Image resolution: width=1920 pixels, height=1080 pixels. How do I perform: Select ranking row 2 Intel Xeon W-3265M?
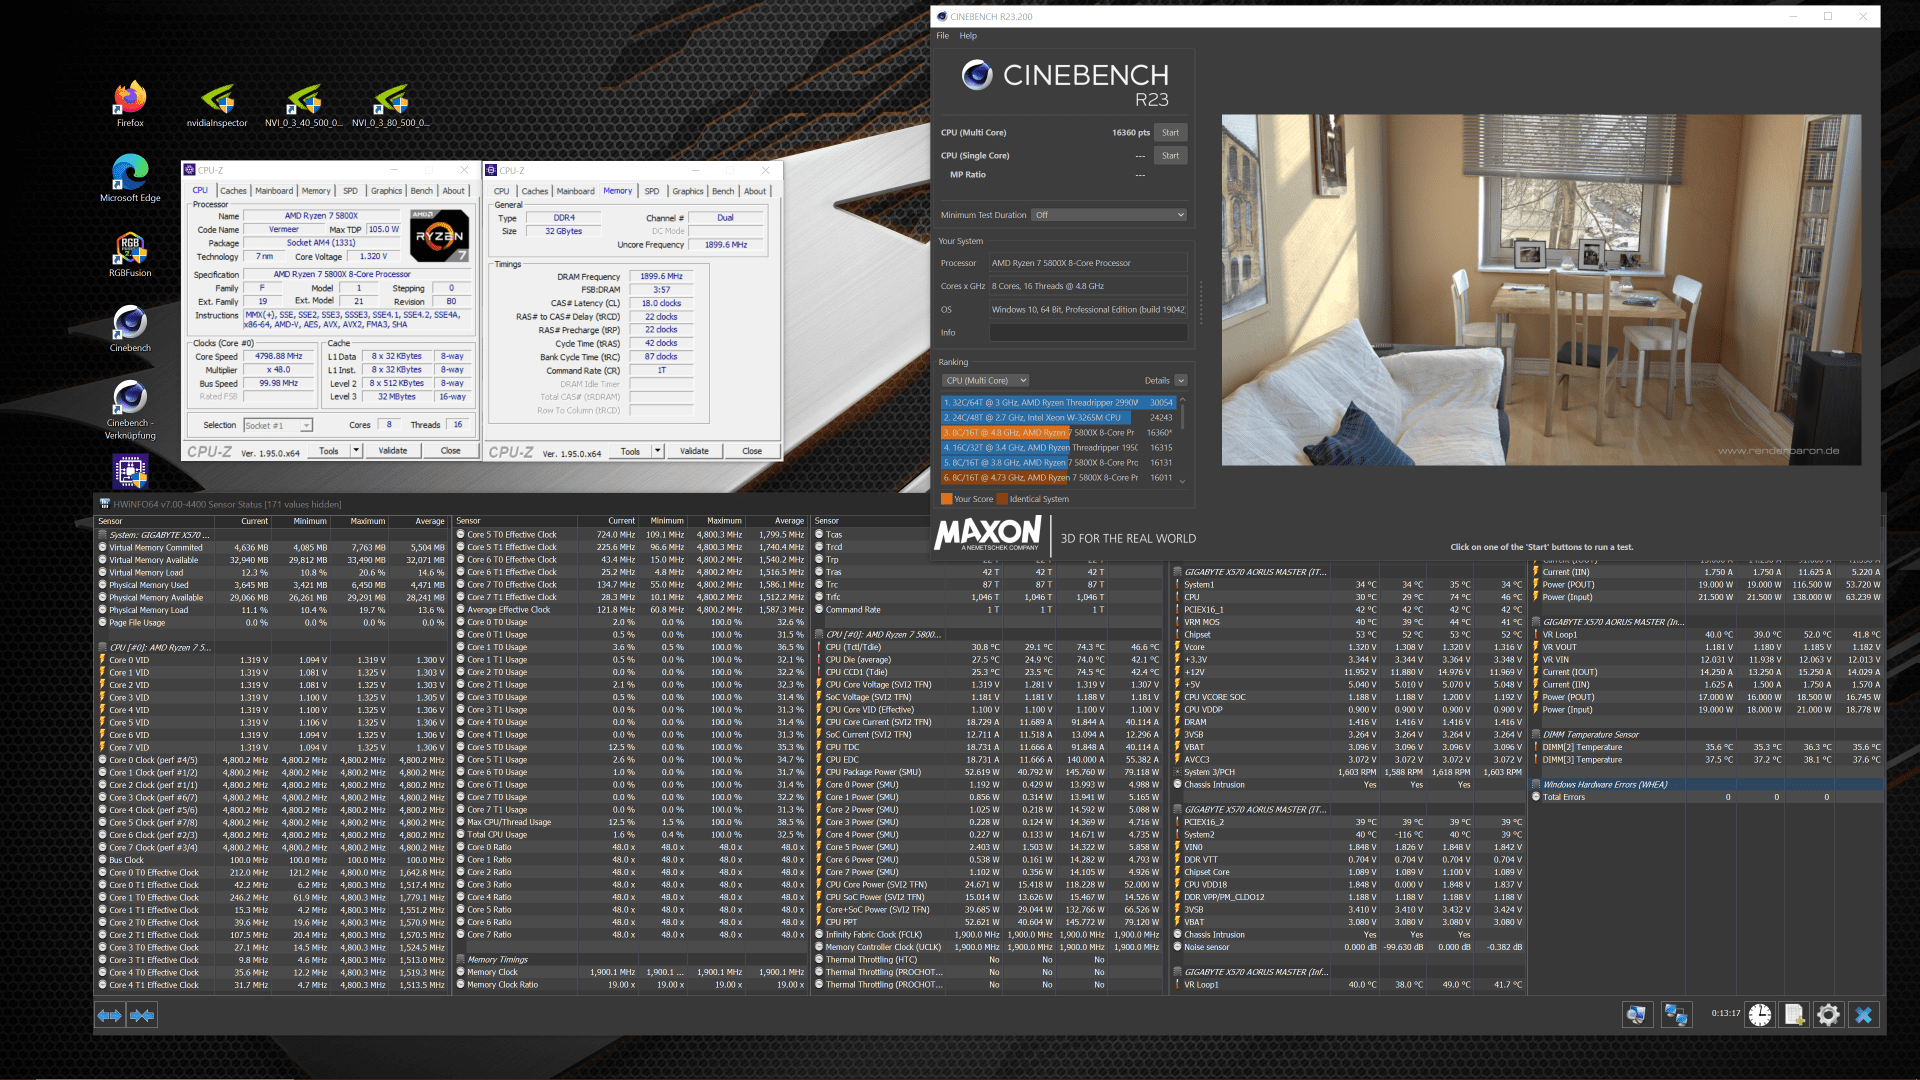(x=1058, y=418)
